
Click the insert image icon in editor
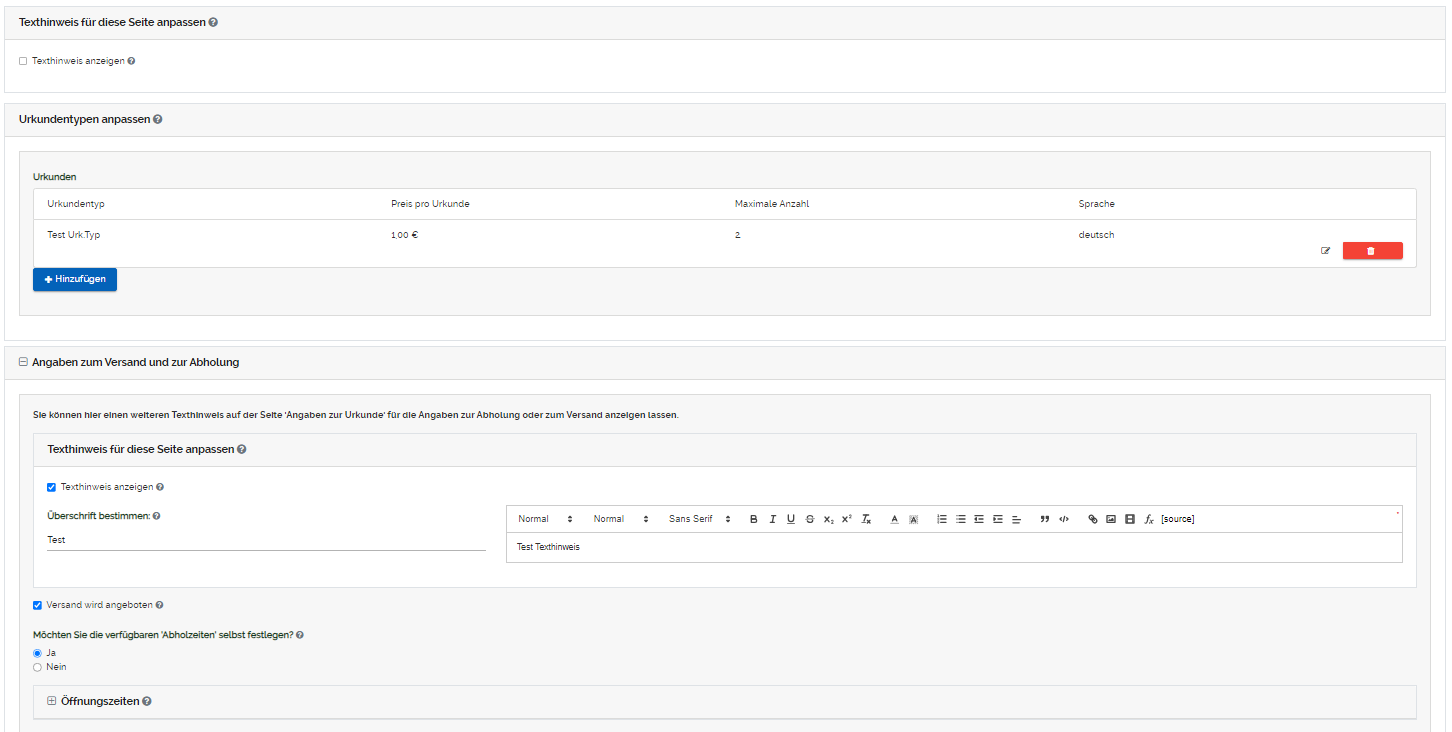(x=1111, y=519)
